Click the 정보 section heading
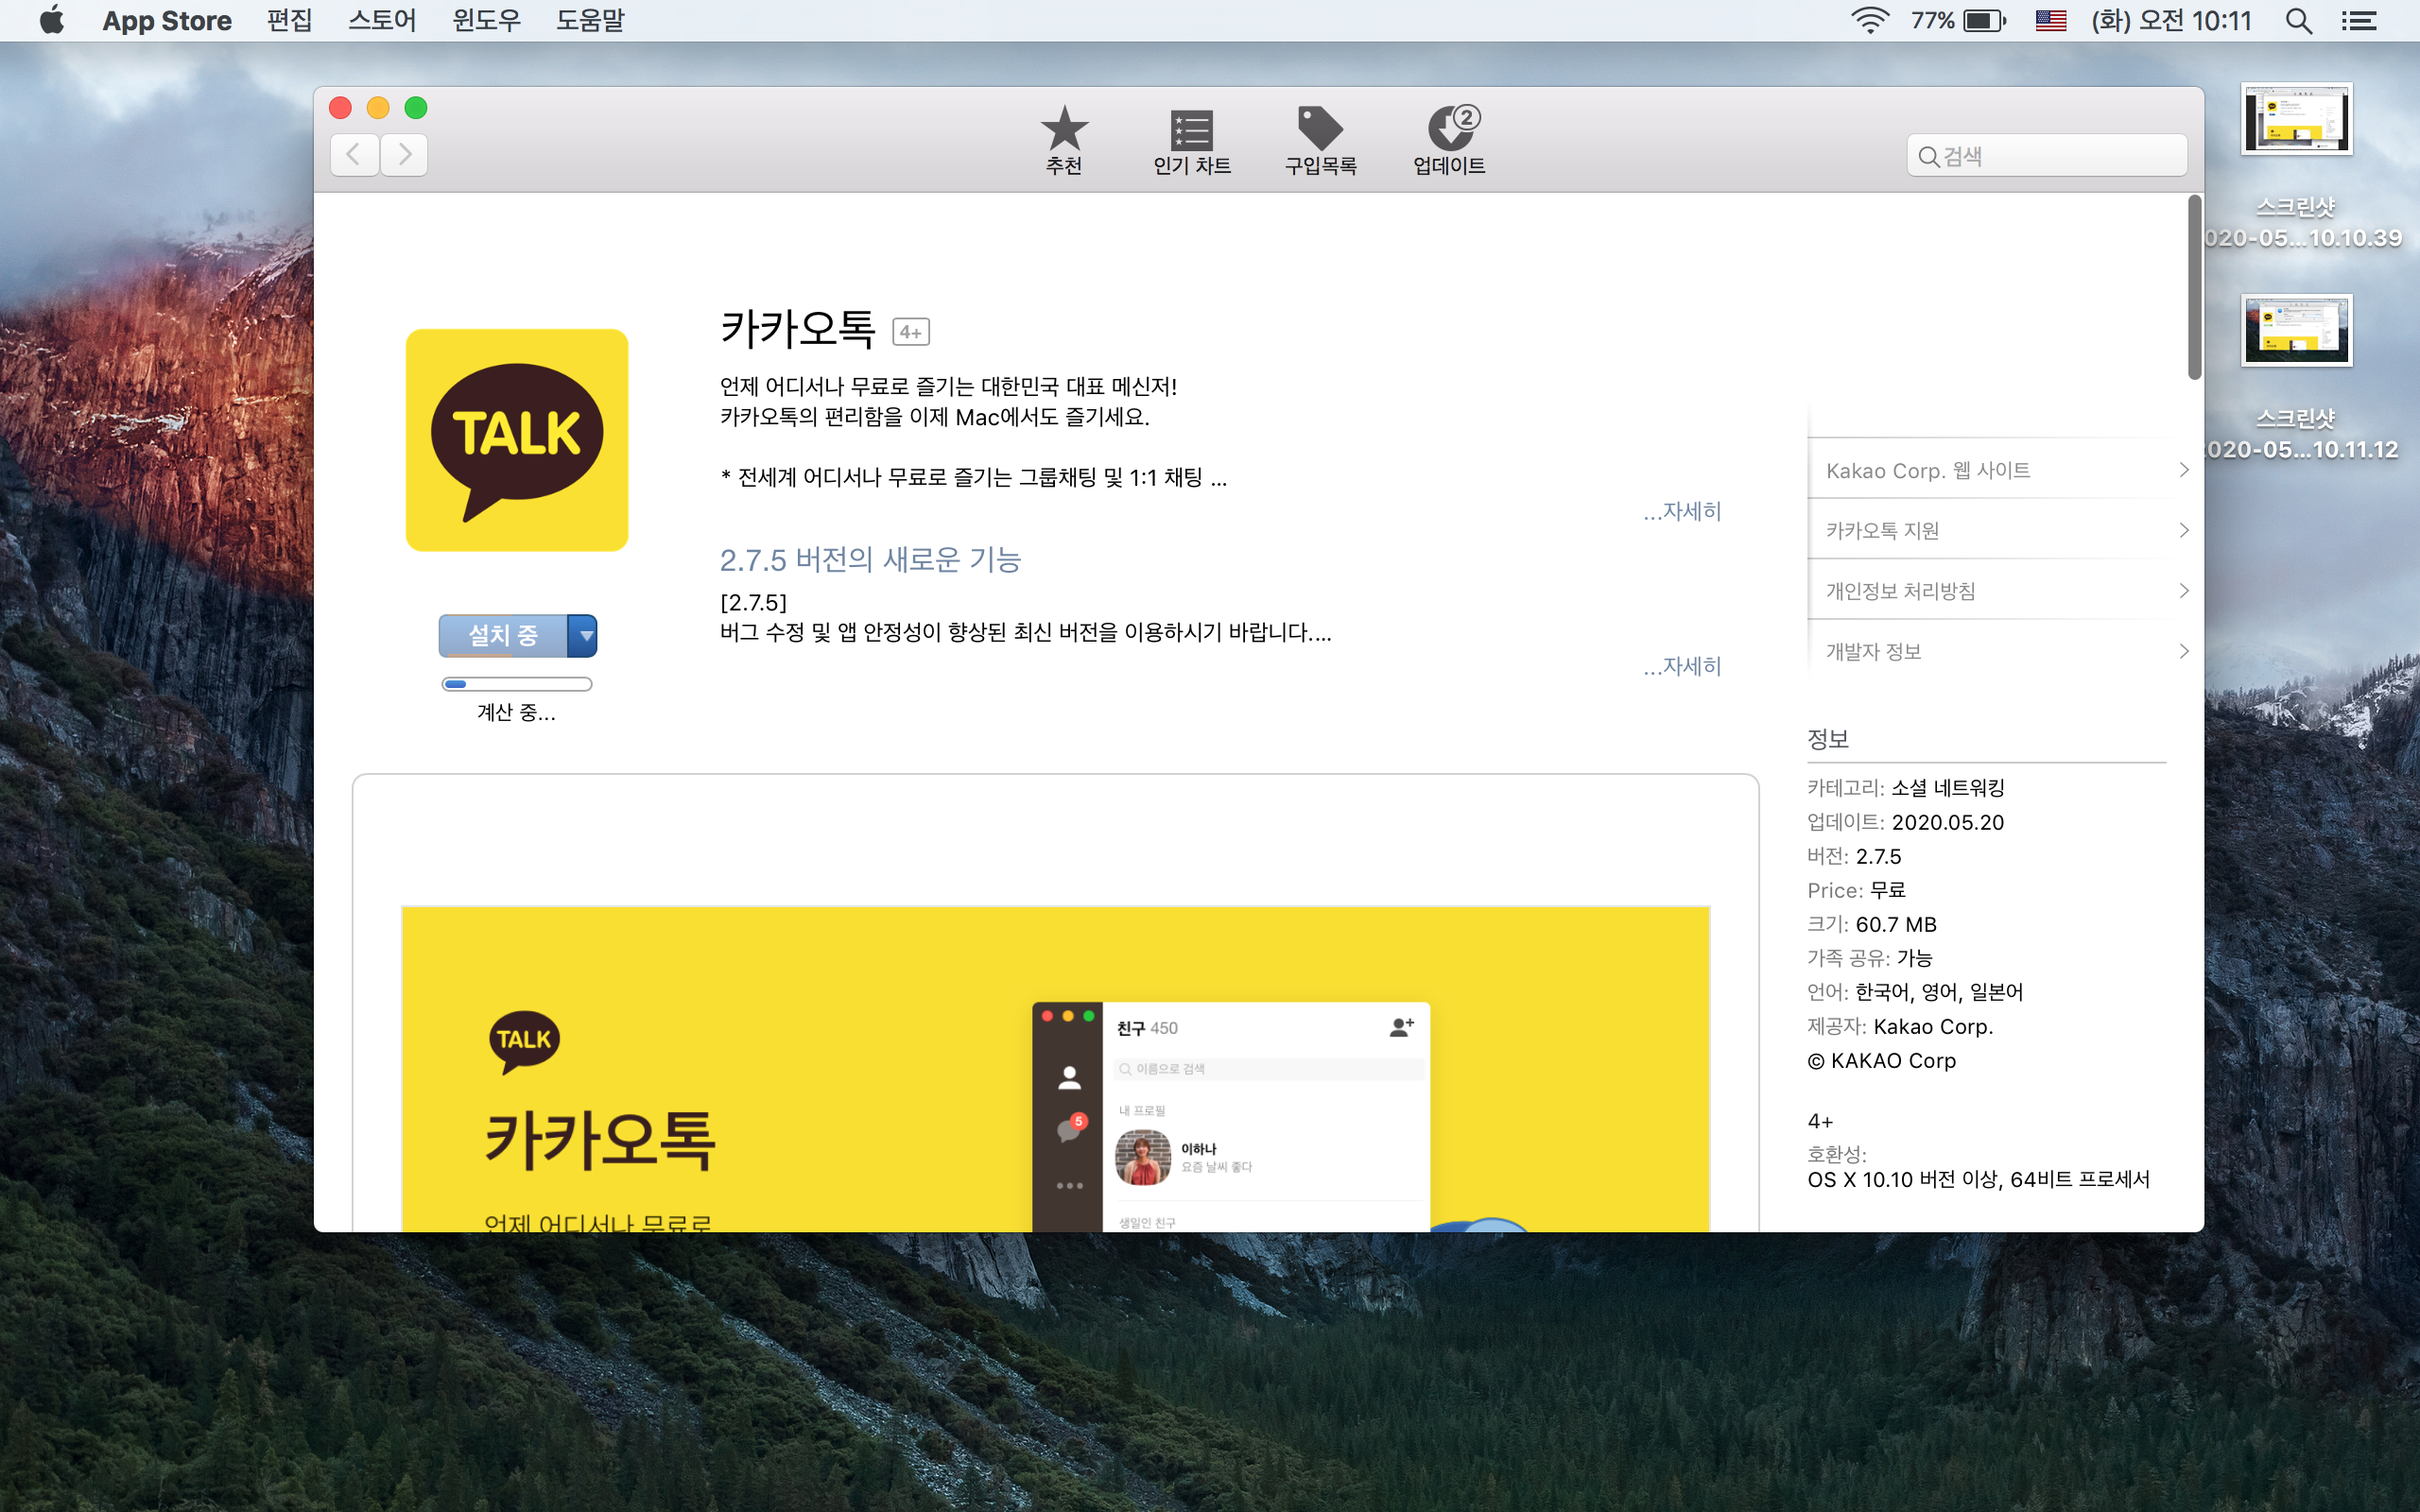 (1828, 739)
